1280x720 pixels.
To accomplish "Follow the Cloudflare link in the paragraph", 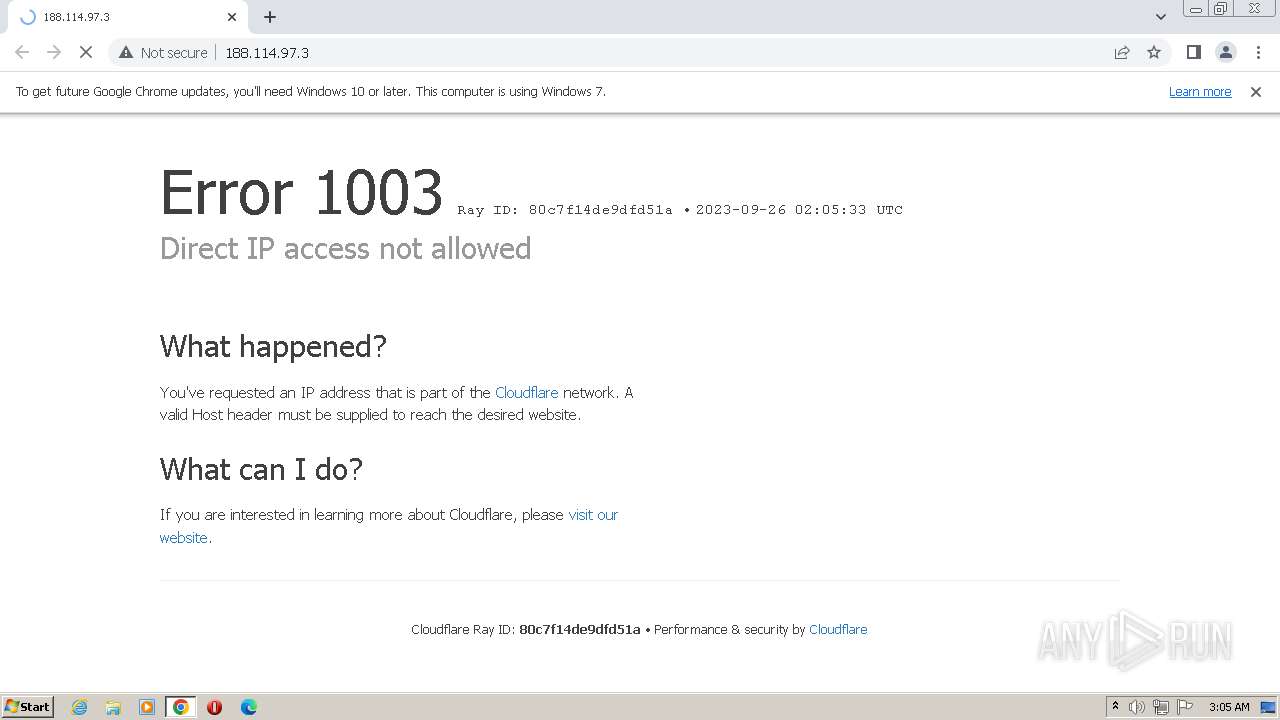I will pyautogui.click(x=526, y=392).
